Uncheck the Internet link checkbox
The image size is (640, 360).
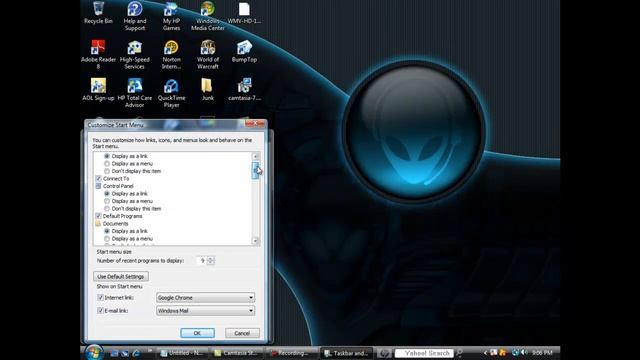[100, 298]
